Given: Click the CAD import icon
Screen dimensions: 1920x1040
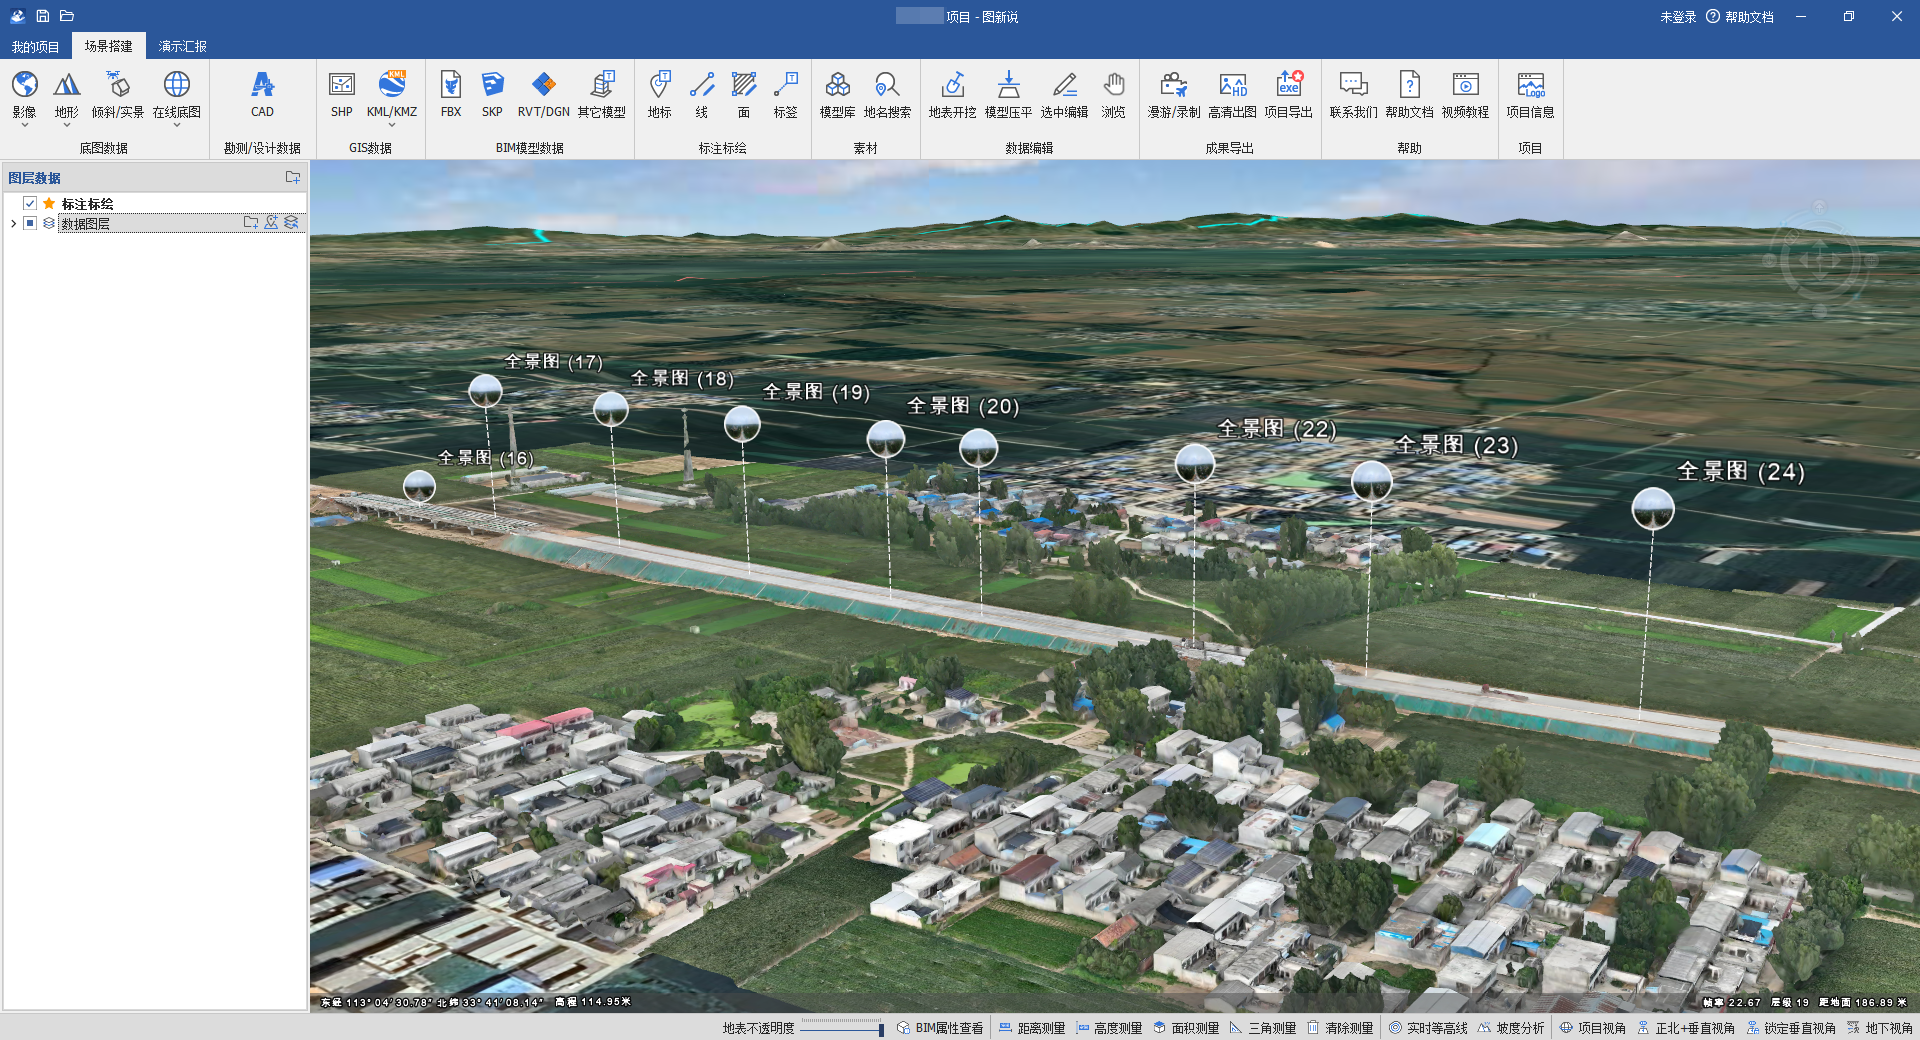Looking at the screenshot, I should [x=262, y=94].
